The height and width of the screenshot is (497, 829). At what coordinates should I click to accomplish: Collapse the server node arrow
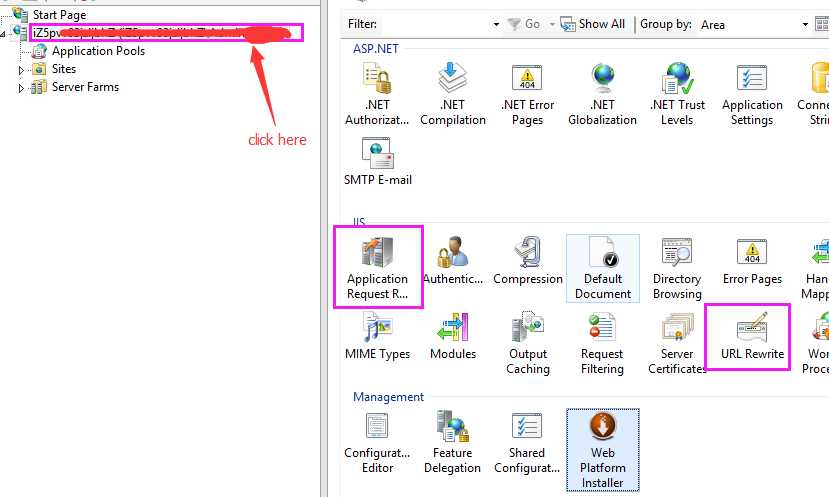point(3,34)
